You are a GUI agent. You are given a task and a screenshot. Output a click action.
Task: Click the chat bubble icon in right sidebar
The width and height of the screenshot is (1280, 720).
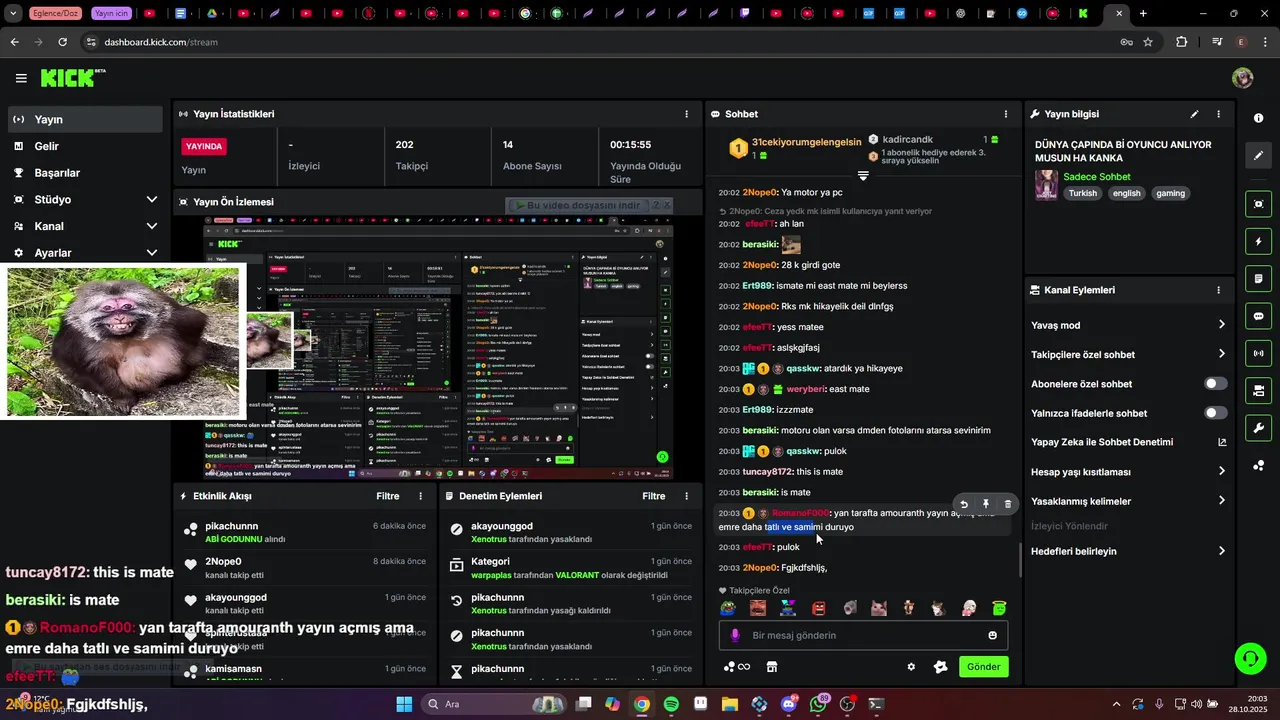tap(1258, 316)
